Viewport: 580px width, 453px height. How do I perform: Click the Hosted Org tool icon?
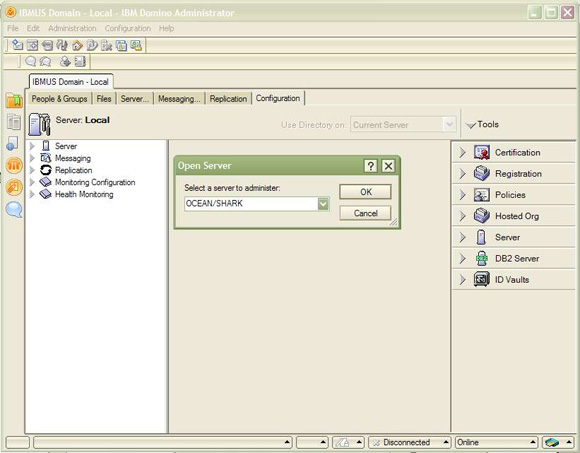point(482,216)
